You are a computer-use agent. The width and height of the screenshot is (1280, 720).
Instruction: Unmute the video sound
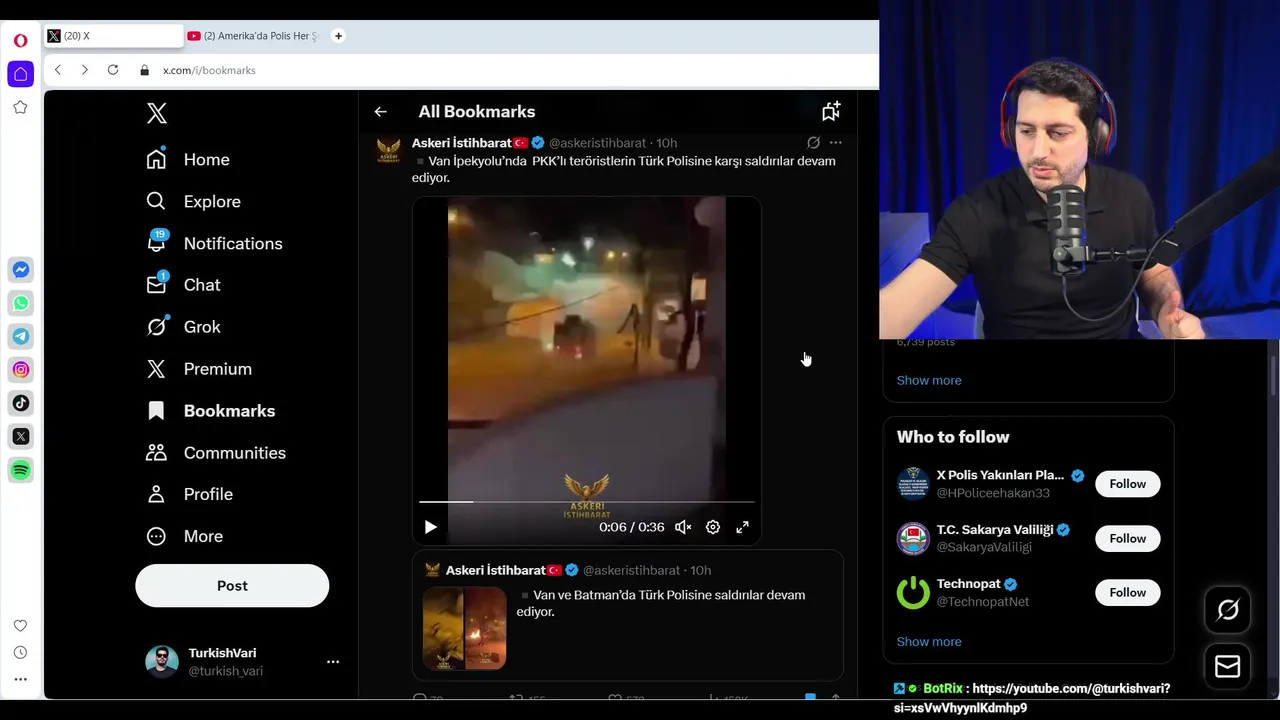click(683, 527)
